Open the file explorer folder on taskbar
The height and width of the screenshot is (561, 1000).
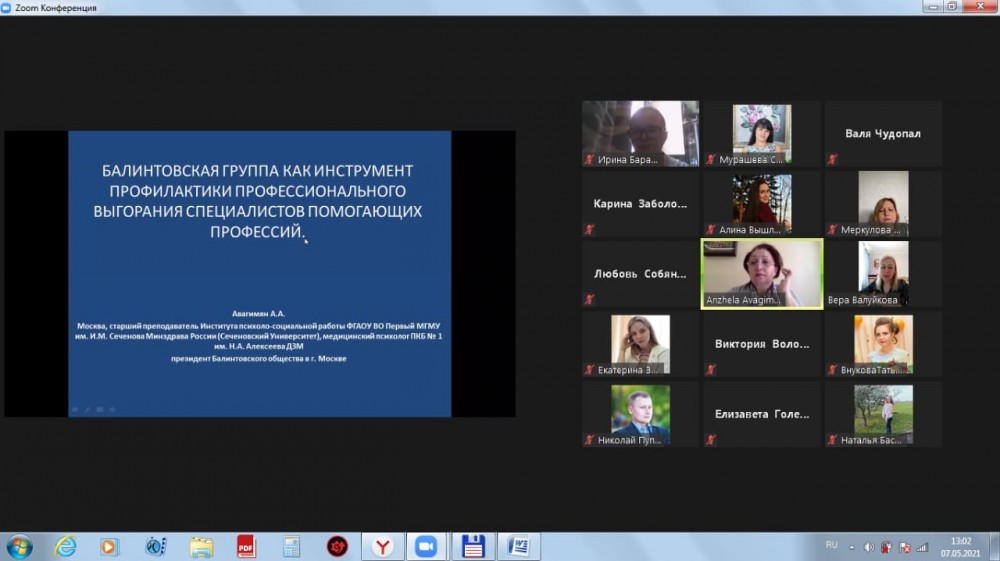201,546
